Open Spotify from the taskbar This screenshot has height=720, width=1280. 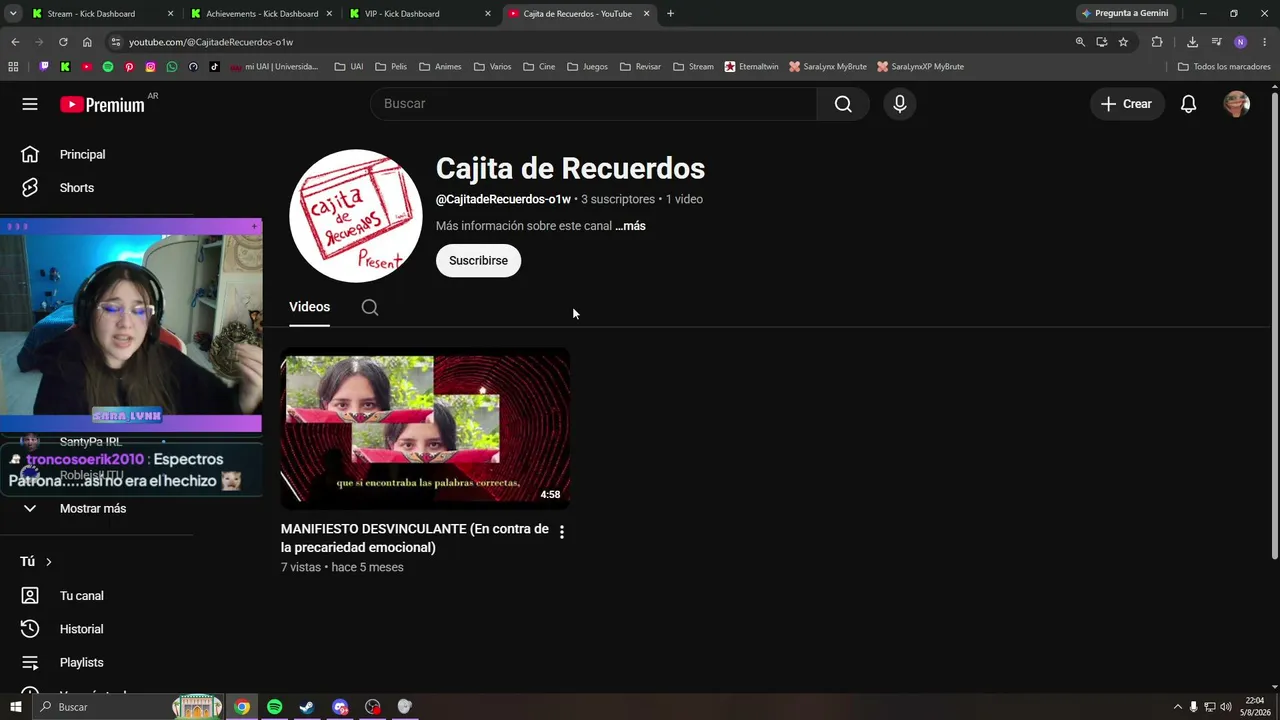(x=274, y=707)
